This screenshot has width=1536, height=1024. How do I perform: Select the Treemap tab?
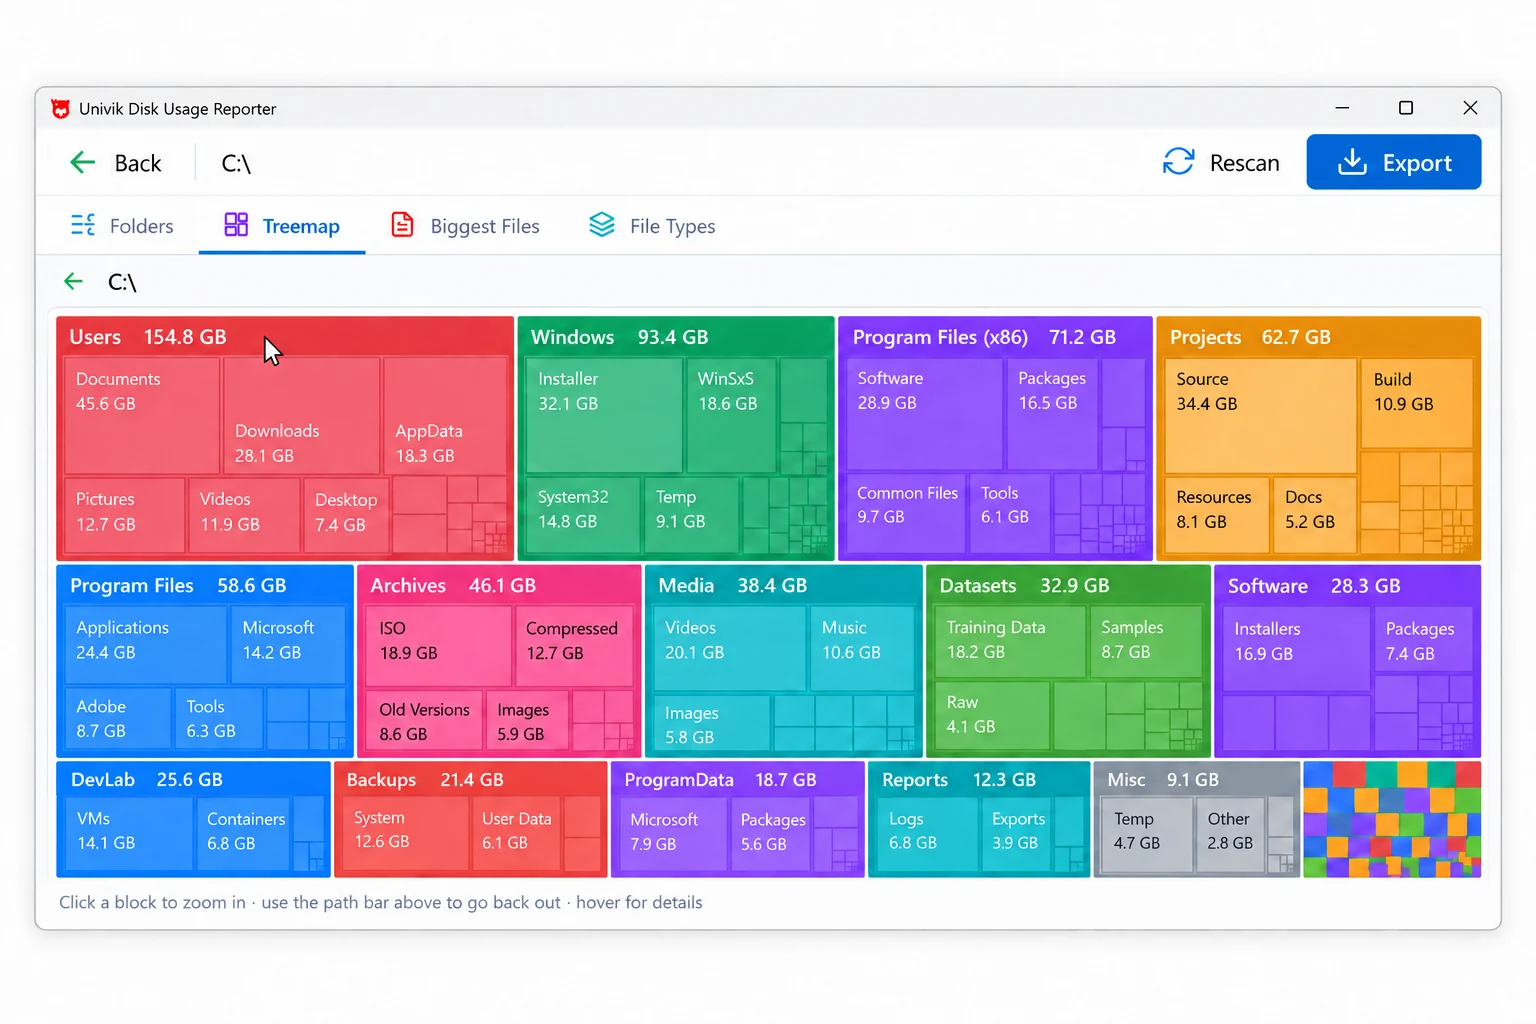pos(282,226)
